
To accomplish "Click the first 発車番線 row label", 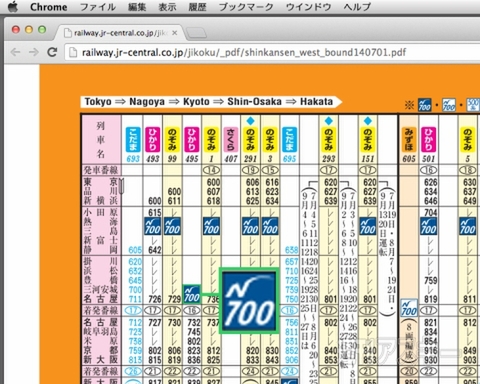I will coord(101,170).
